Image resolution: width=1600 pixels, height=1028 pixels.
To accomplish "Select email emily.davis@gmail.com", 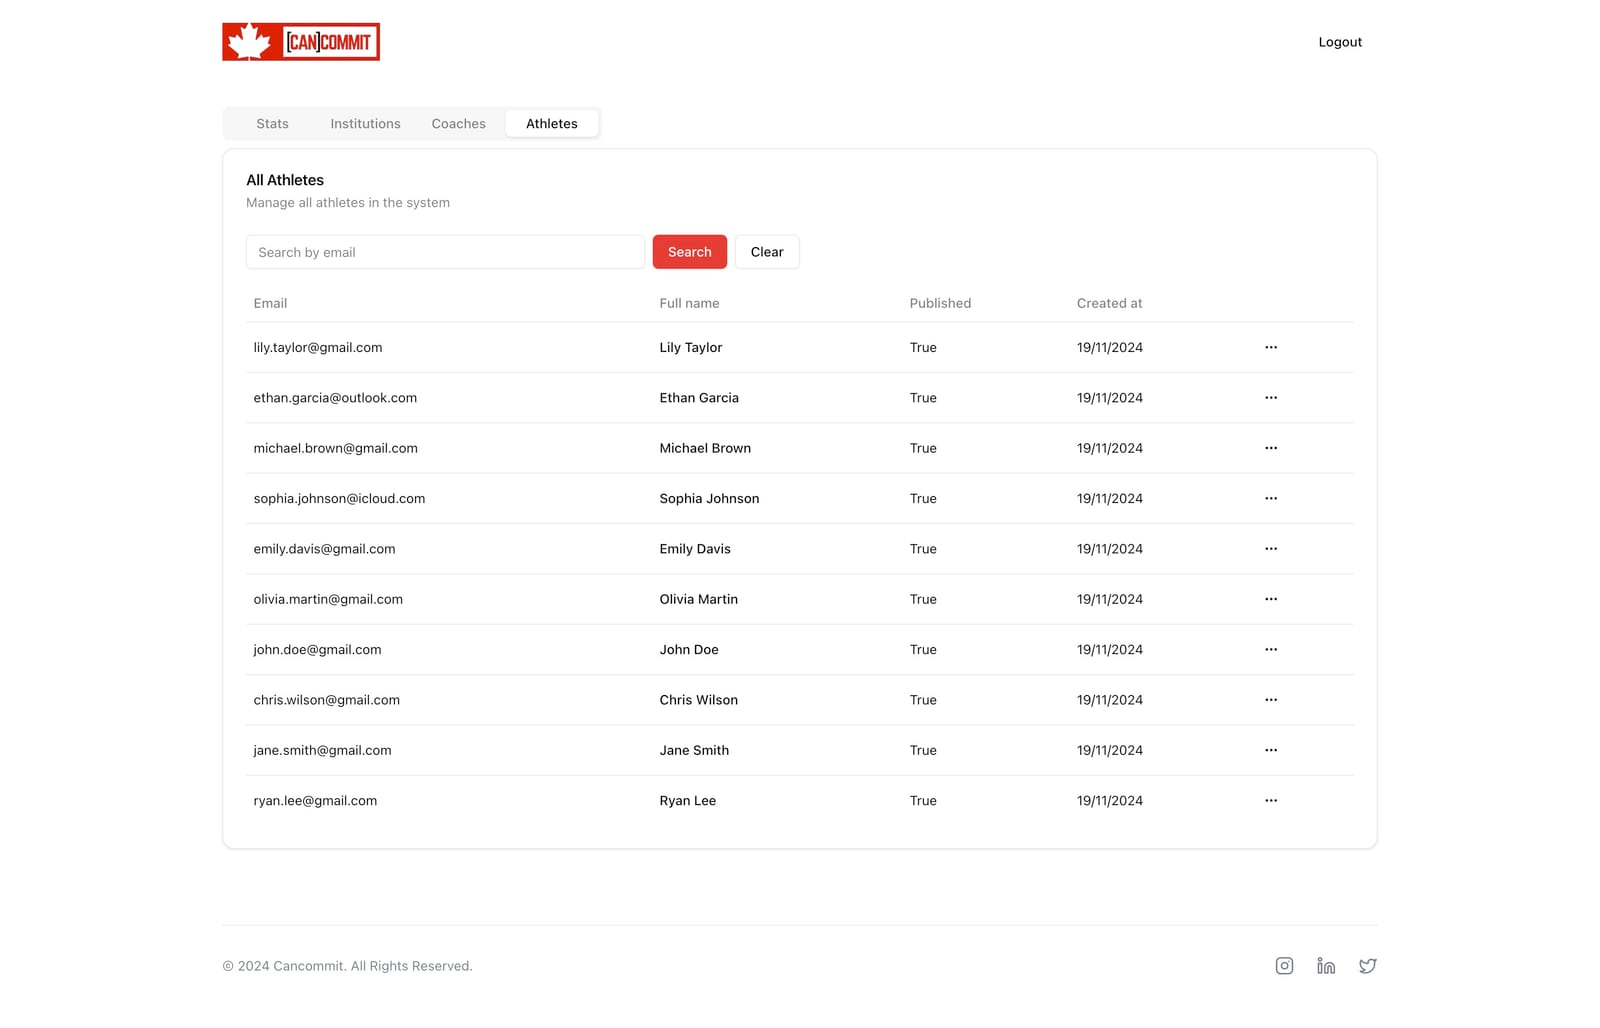I will (x=324, y=549).
